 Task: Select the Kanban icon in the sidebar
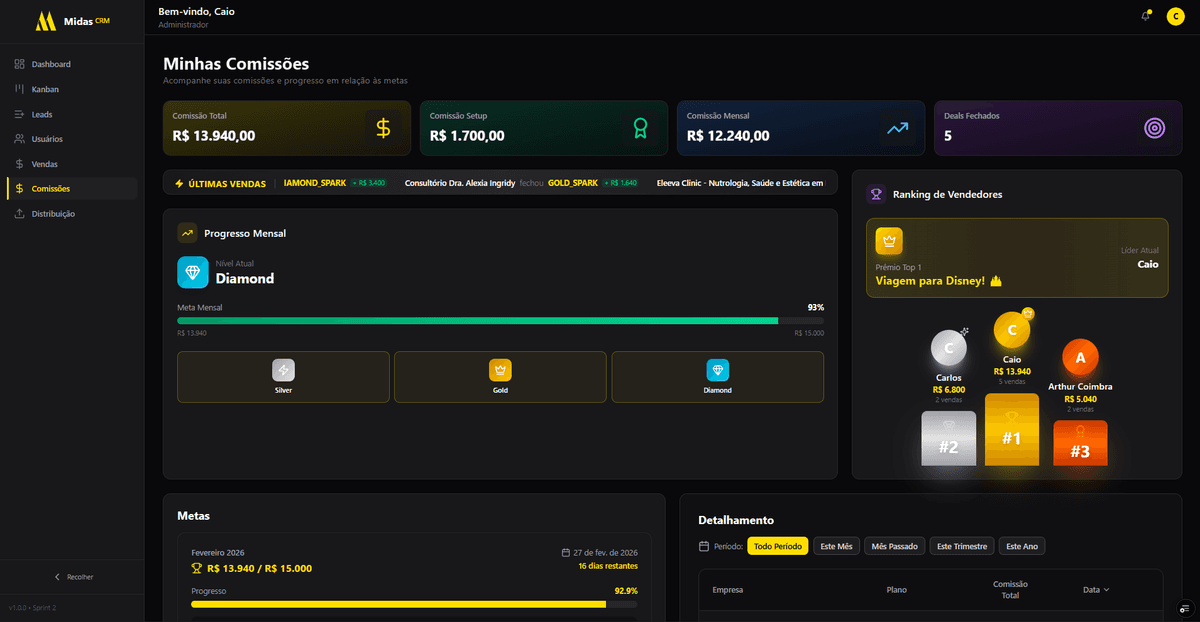click(17, 89)
